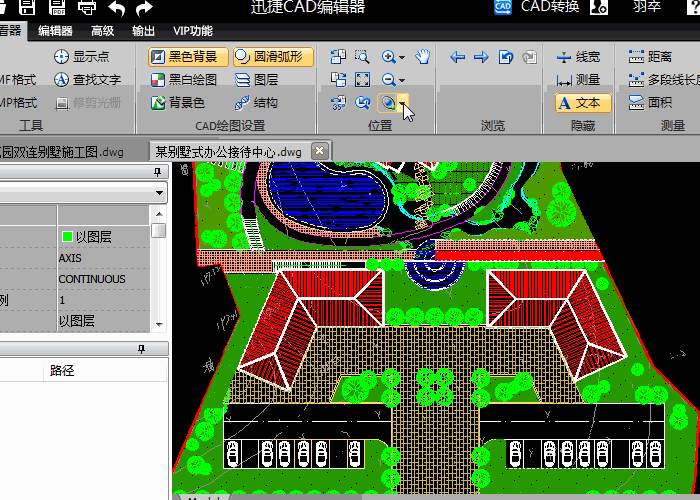Toggle the 文本 text visibility button
This screenshot has height=500, width=700.
pyautogui.click(x=578, y=102)
